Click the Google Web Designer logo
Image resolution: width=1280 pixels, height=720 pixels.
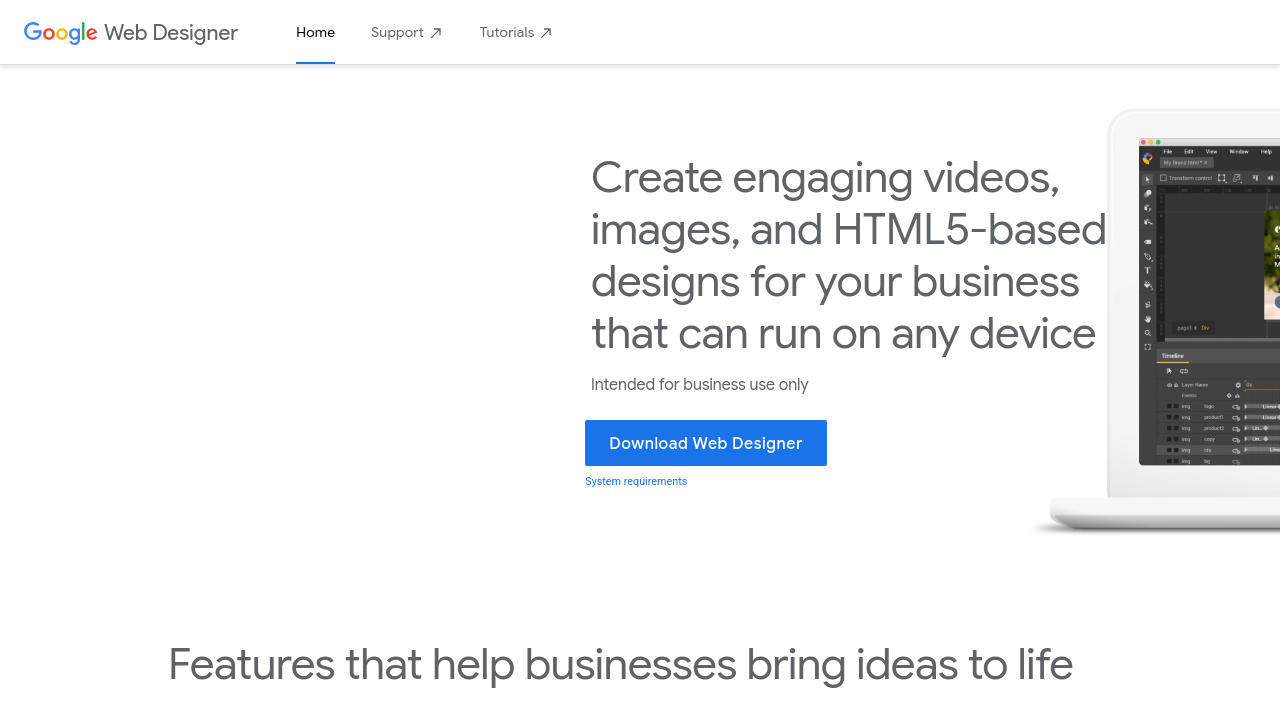131,32
